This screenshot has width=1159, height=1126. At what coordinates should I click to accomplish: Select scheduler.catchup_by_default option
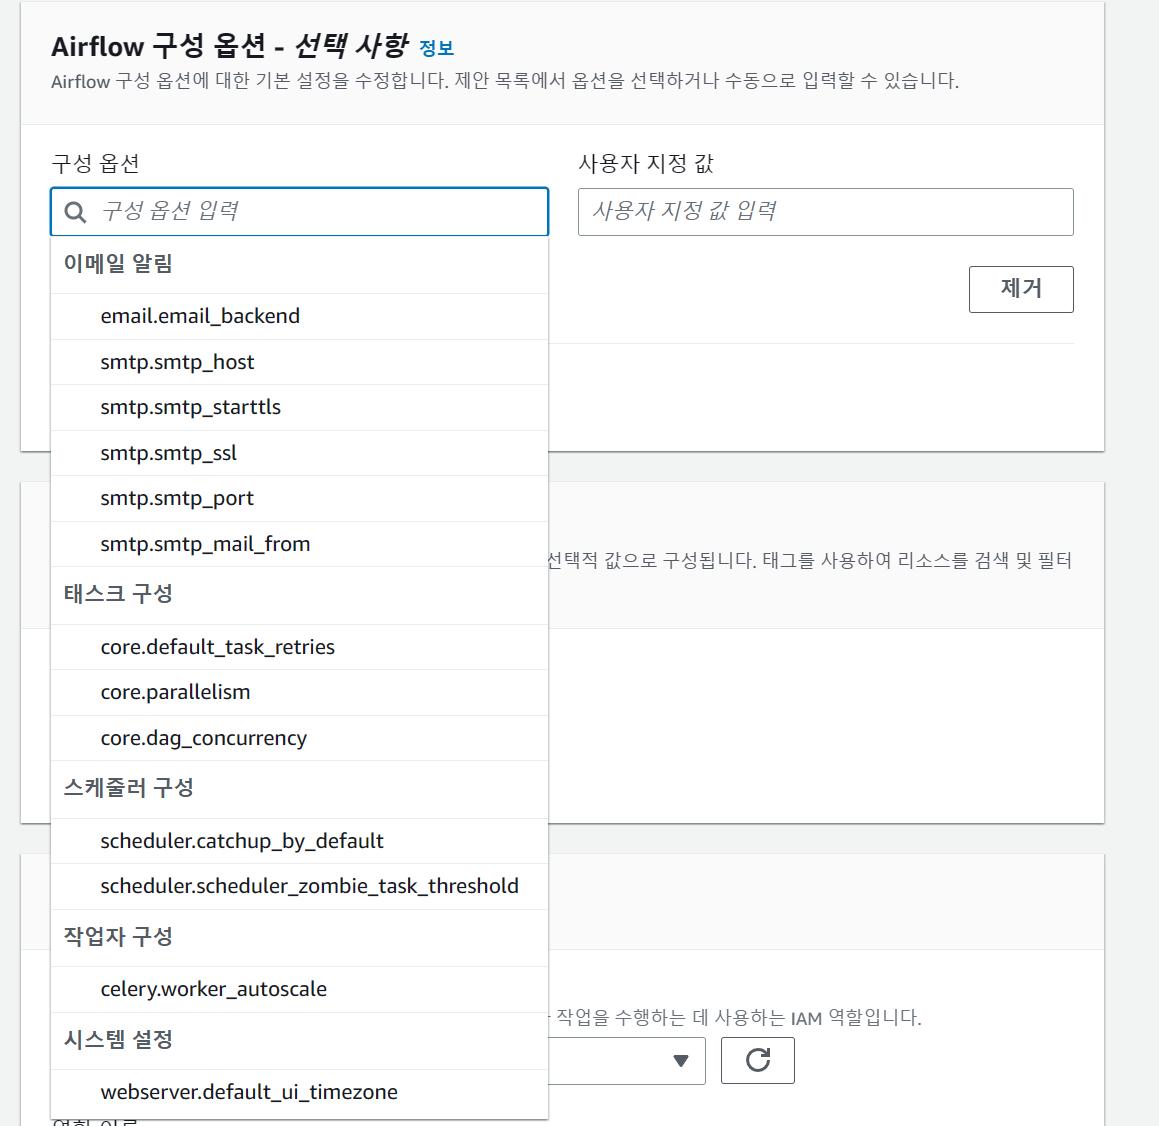[242, 841]
